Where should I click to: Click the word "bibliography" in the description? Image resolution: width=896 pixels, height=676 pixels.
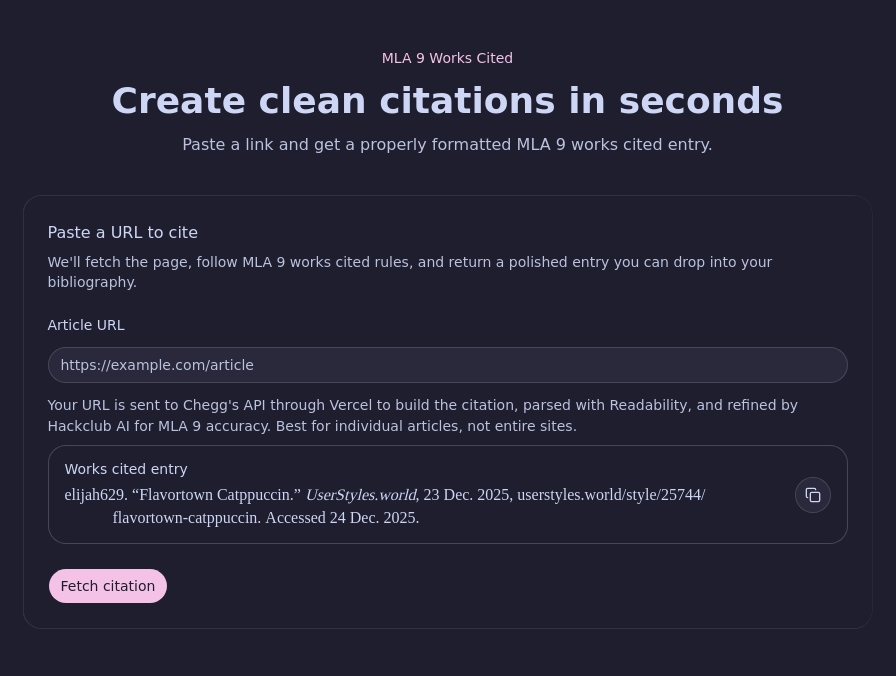coord(91,282)
